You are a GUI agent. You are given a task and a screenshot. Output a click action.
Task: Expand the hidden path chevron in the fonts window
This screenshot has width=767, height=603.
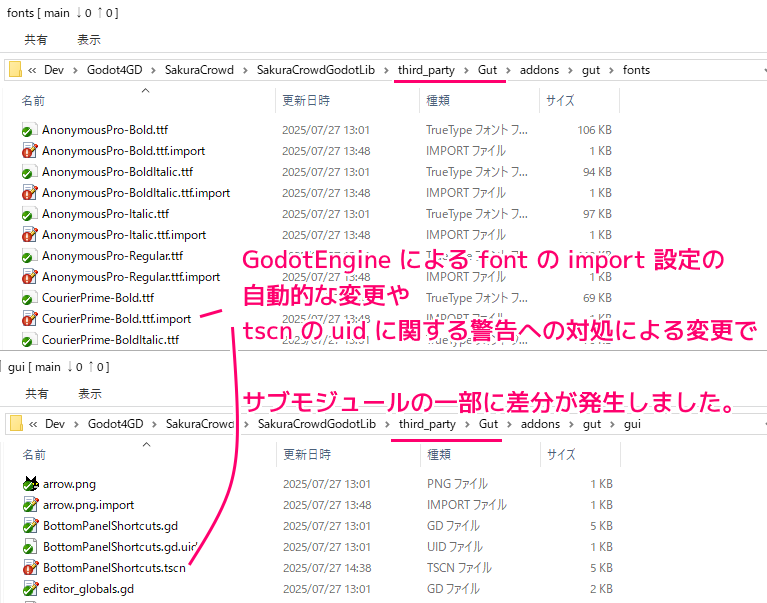[33, 70]
